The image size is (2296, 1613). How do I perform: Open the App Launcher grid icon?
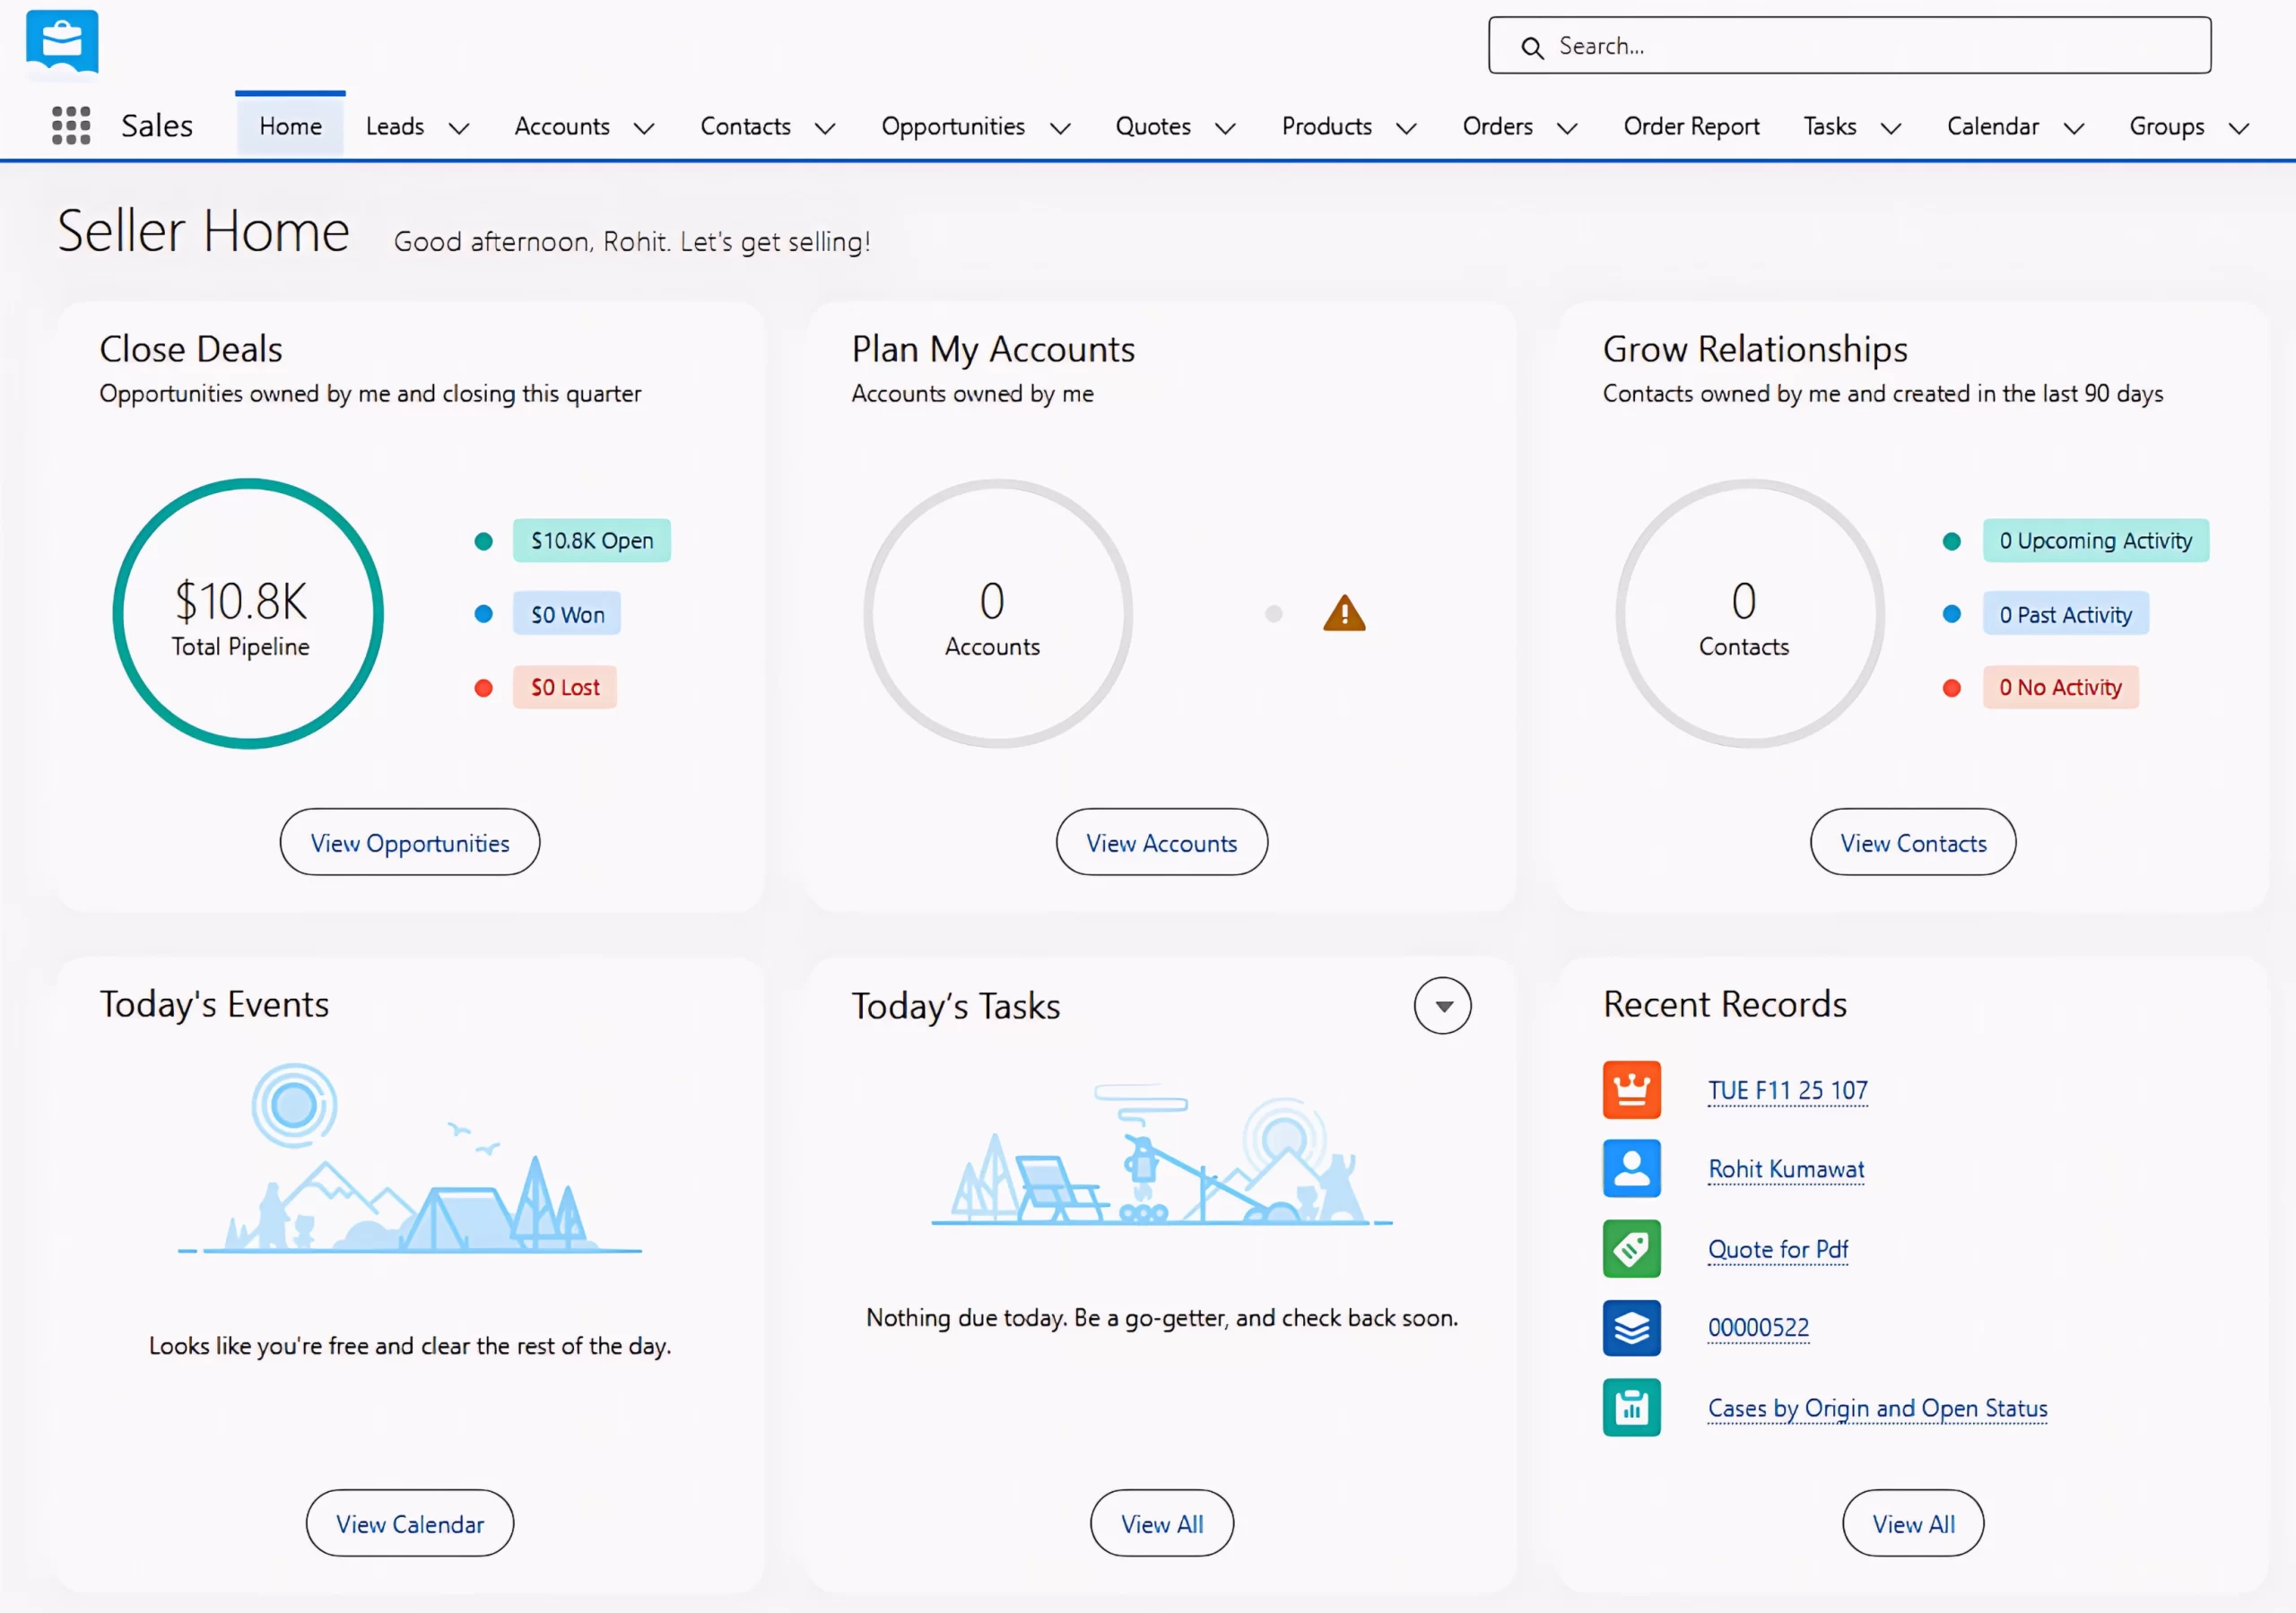pos(71,126)
